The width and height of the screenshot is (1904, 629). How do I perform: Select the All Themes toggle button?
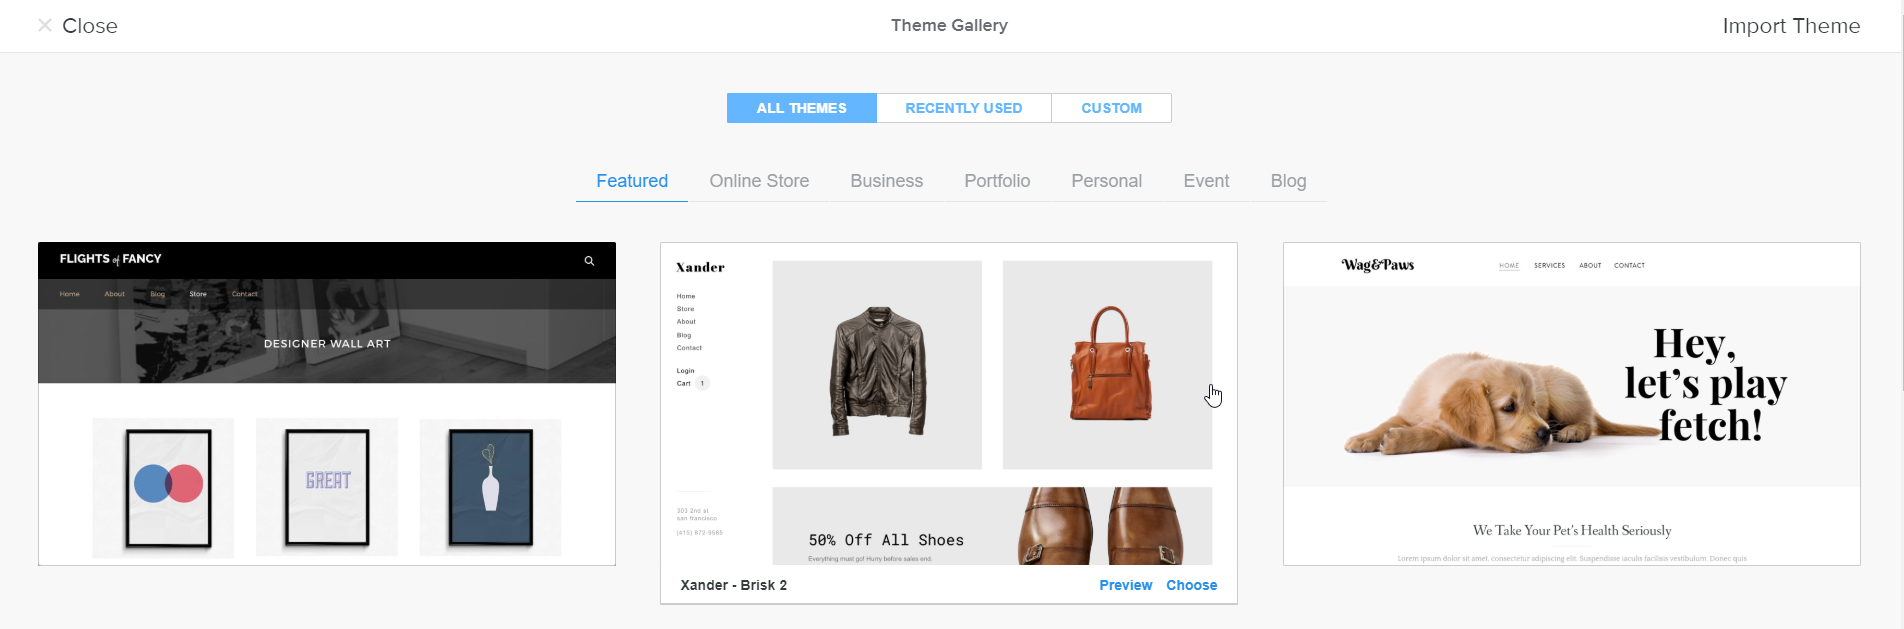click(802, 108)
